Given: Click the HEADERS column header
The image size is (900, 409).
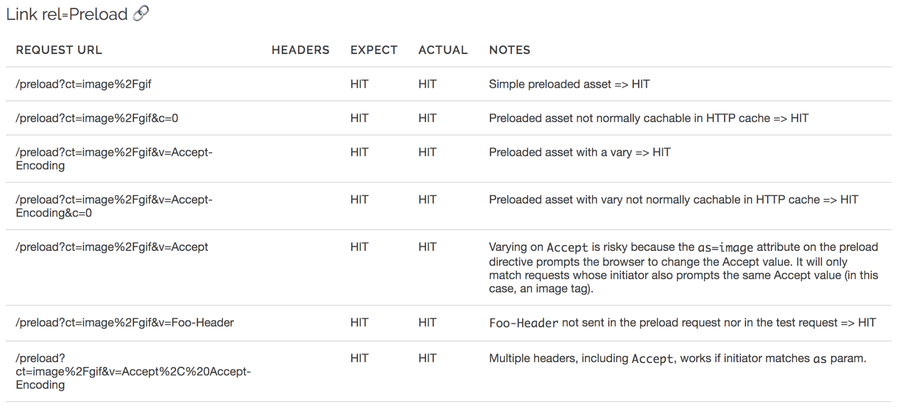Looking at the screenshot, I should click(x=301, y=50).
